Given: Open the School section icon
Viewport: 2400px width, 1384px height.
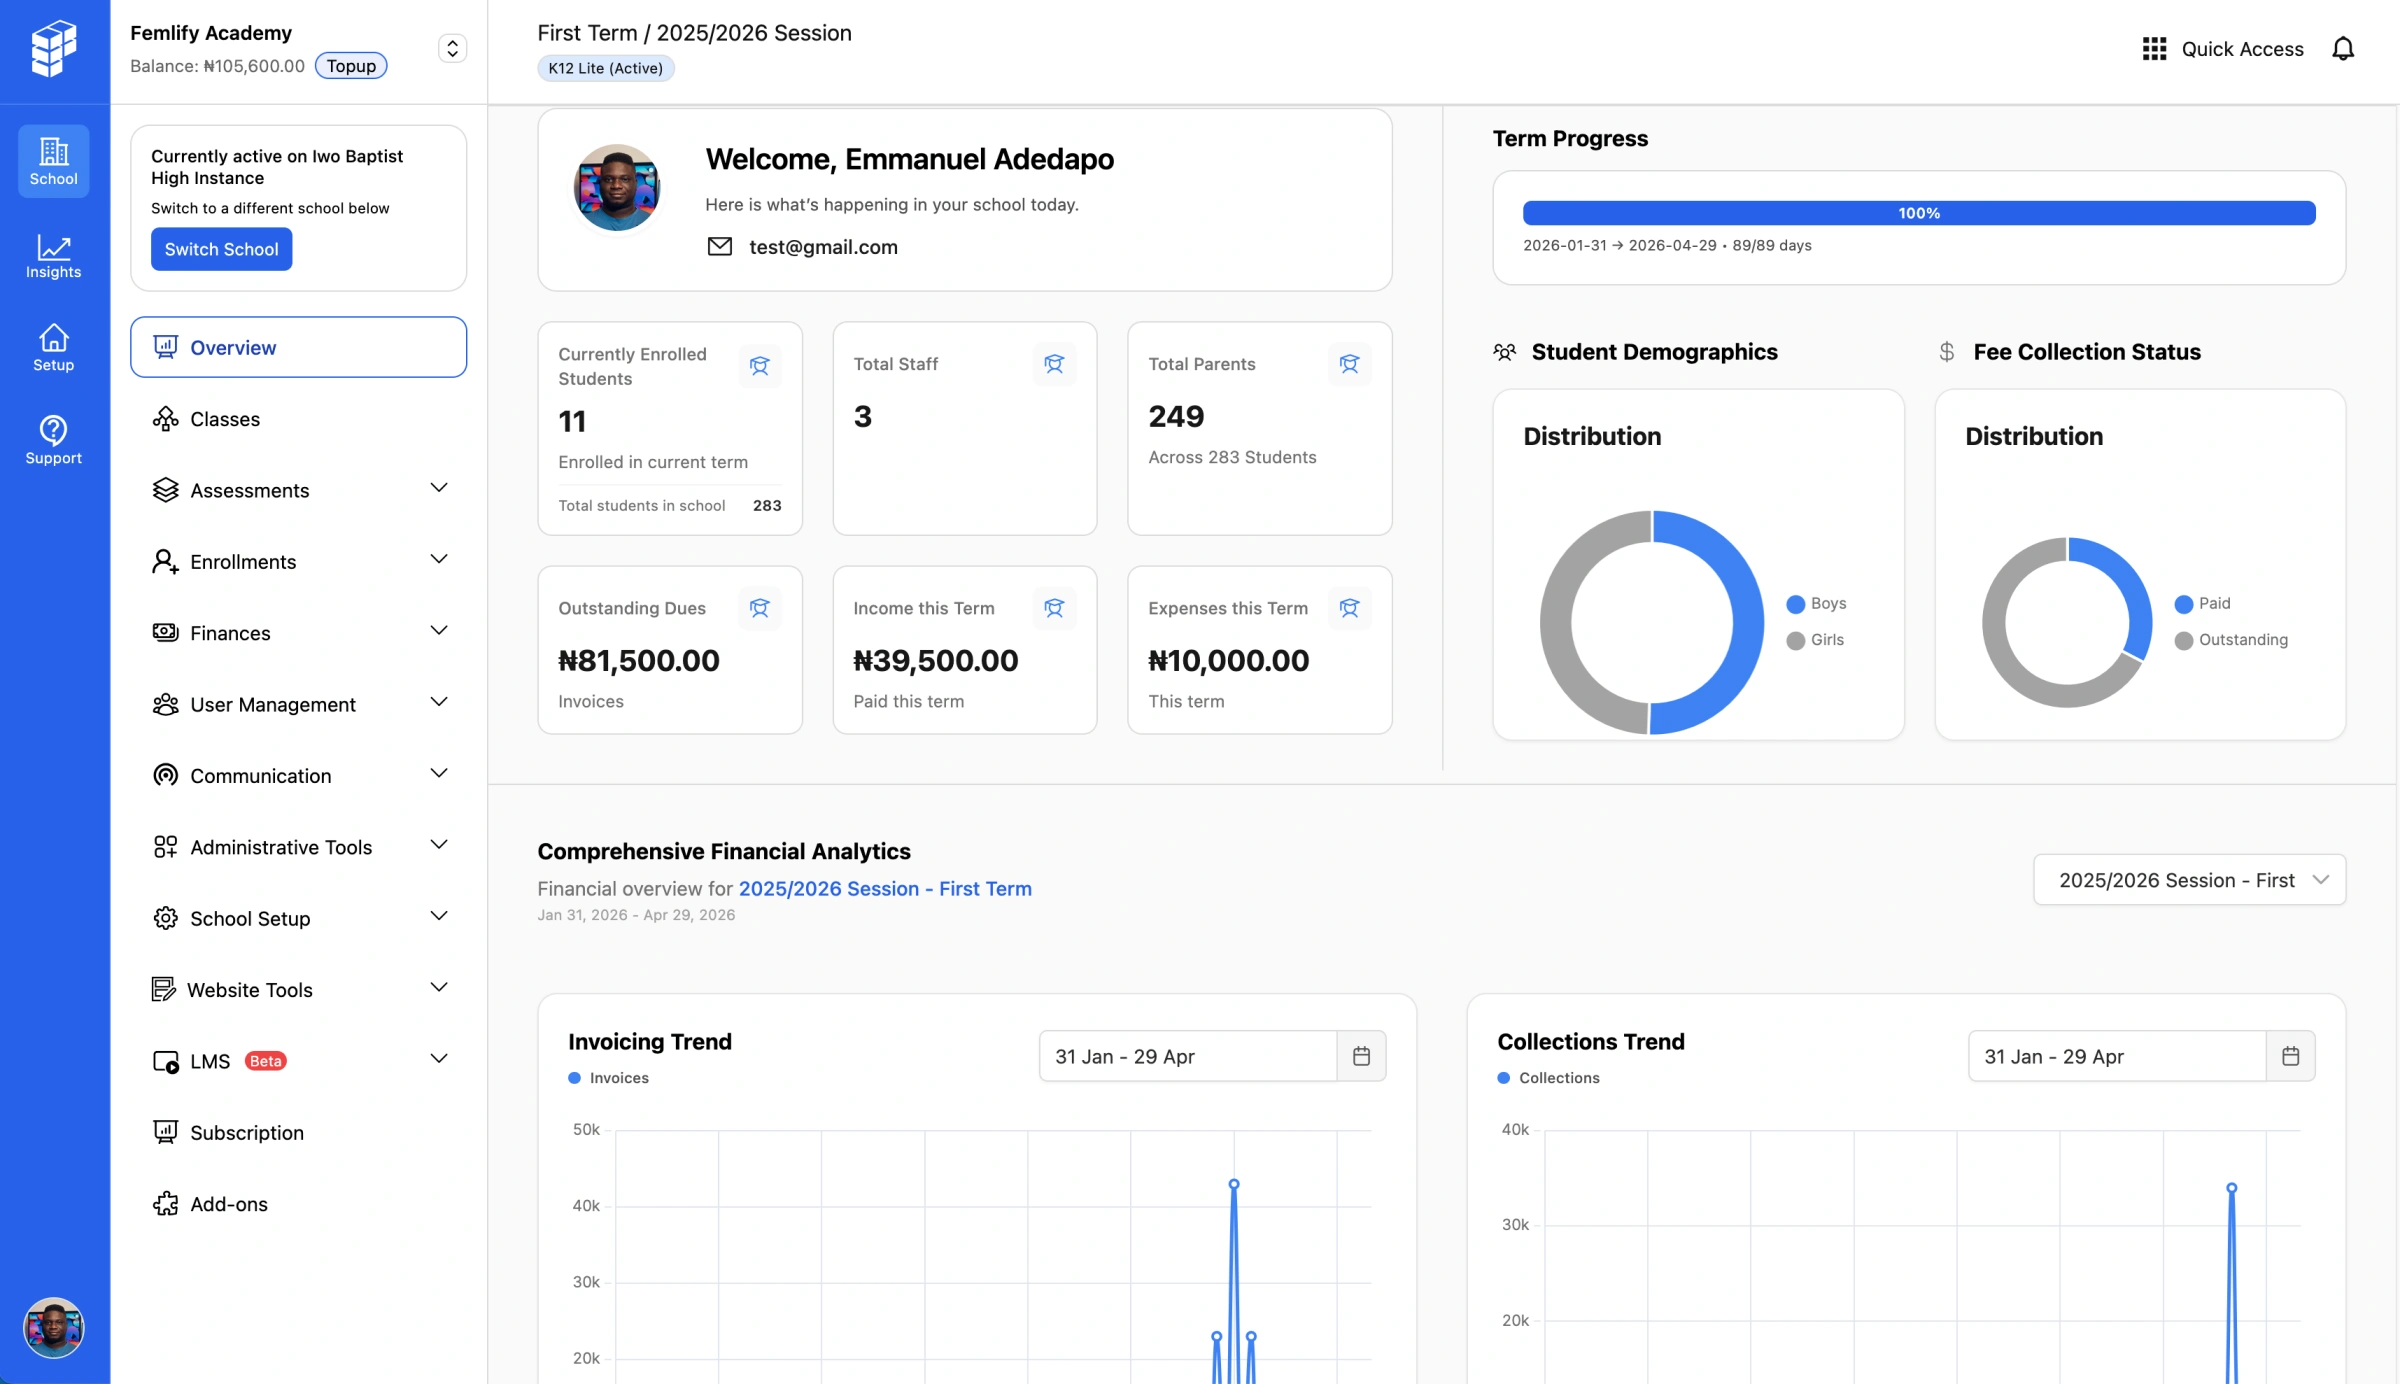Looking at the screenshot, I should (54, 161).
